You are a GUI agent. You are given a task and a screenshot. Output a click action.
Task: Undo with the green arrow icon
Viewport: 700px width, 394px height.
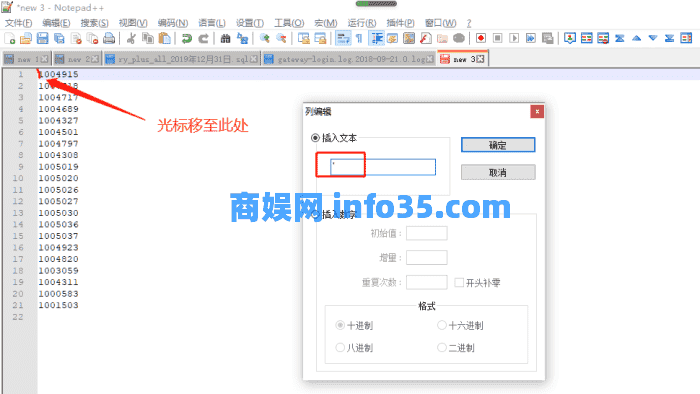187,39
